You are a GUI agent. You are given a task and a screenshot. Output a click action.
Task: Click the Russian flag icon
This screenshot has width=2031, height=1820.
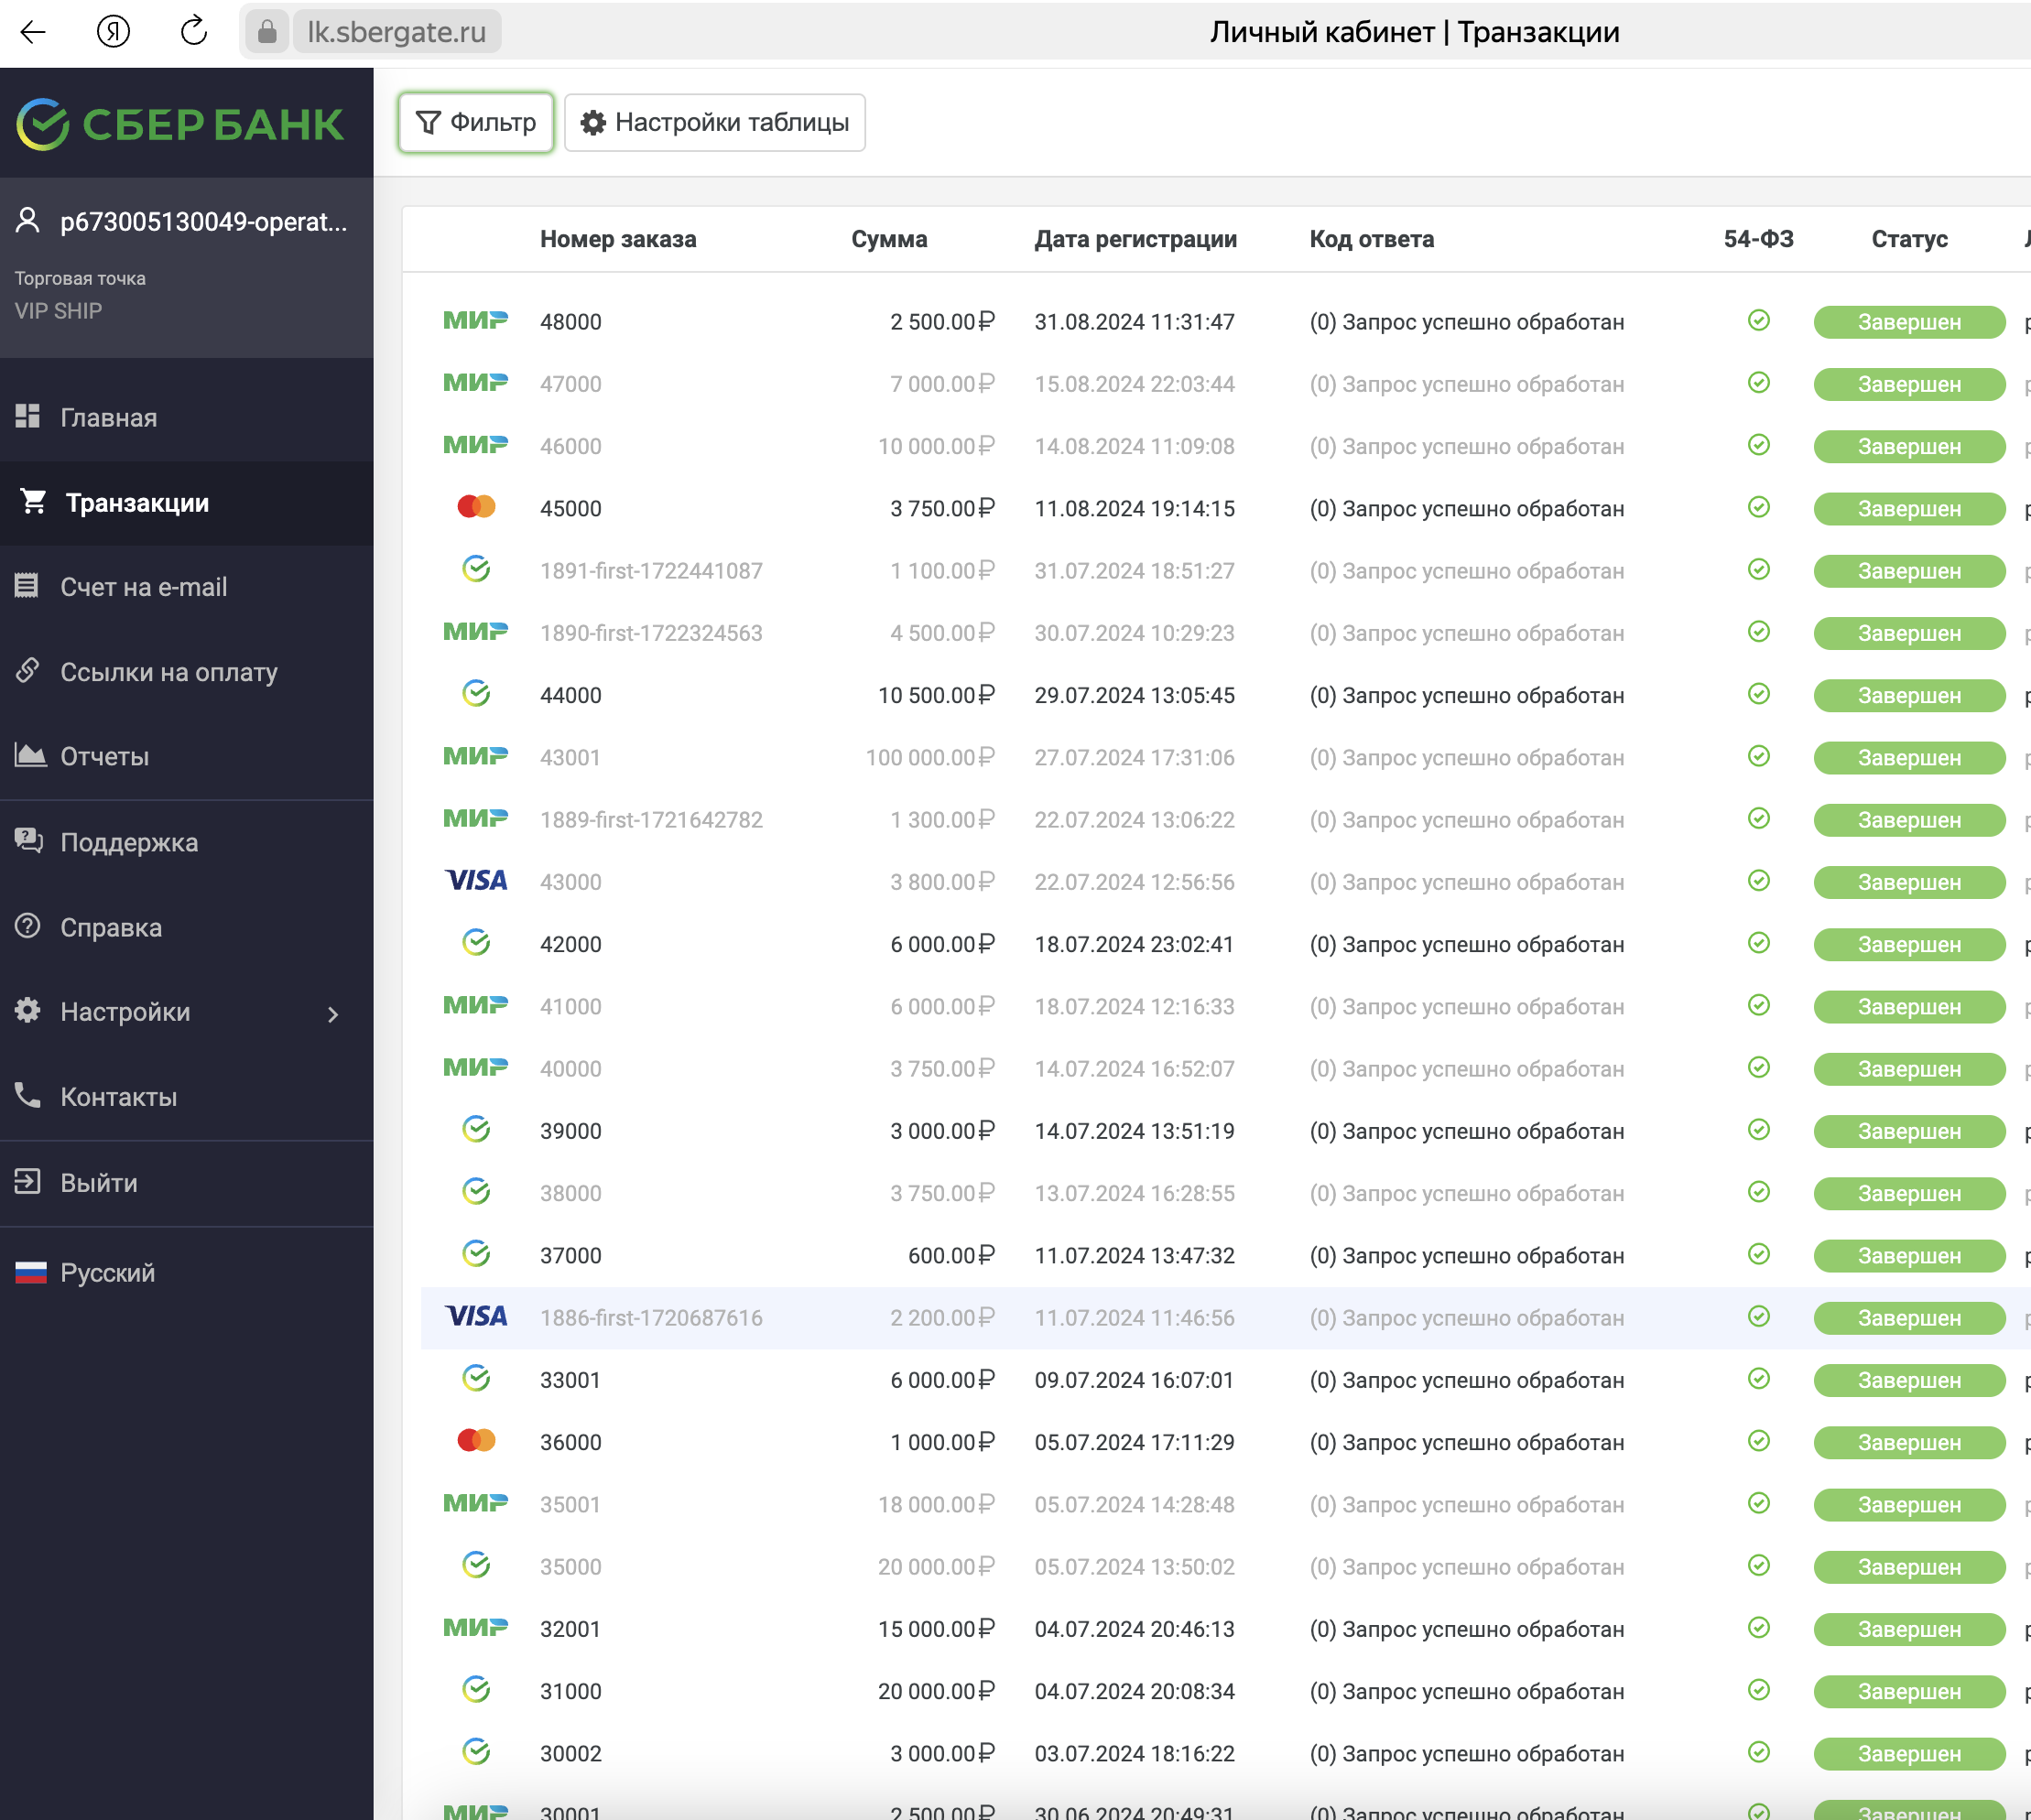point(31,1272)
